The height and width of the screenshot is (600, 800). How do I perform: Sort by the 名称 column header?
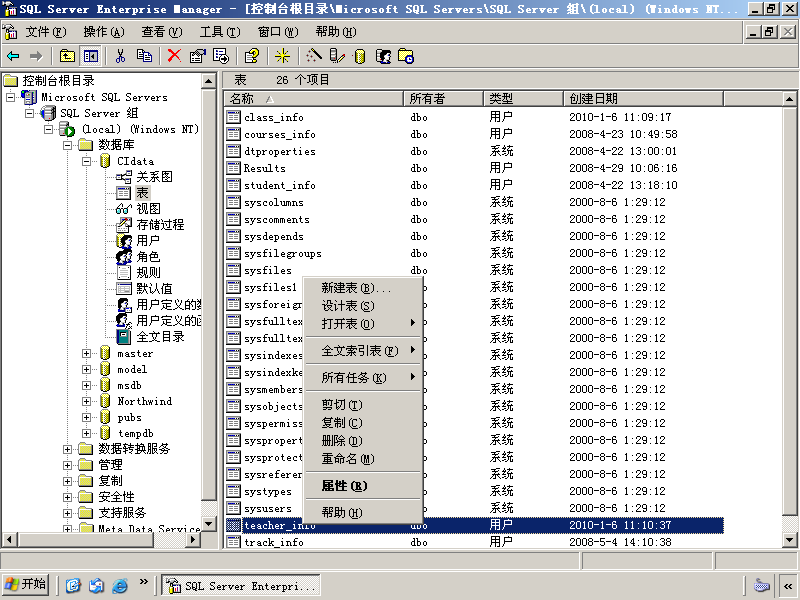point(314,98)
